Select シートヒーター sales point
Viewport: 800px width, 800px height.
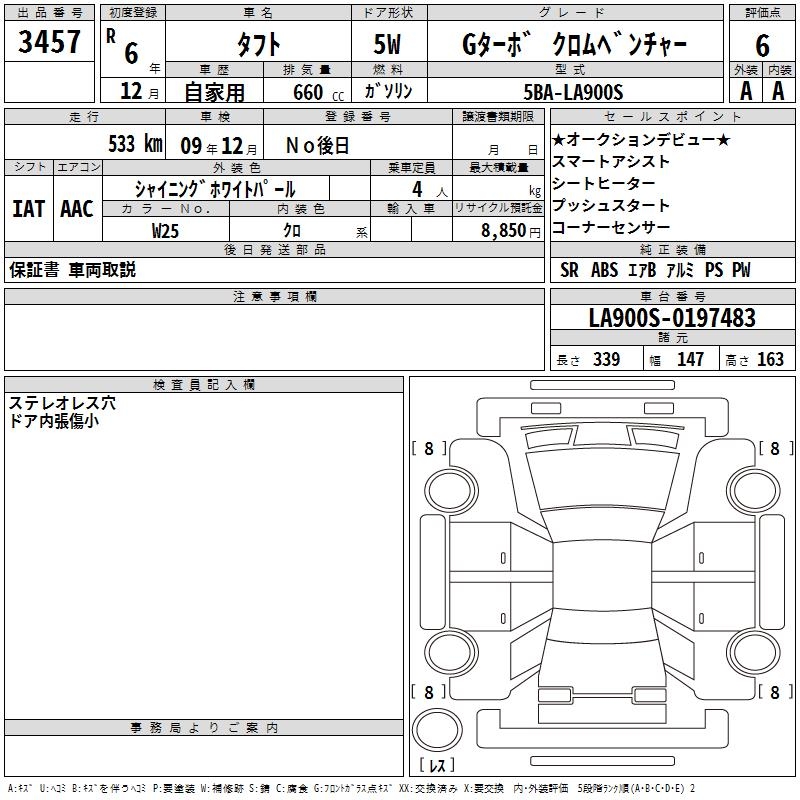(x=604, y=183)
